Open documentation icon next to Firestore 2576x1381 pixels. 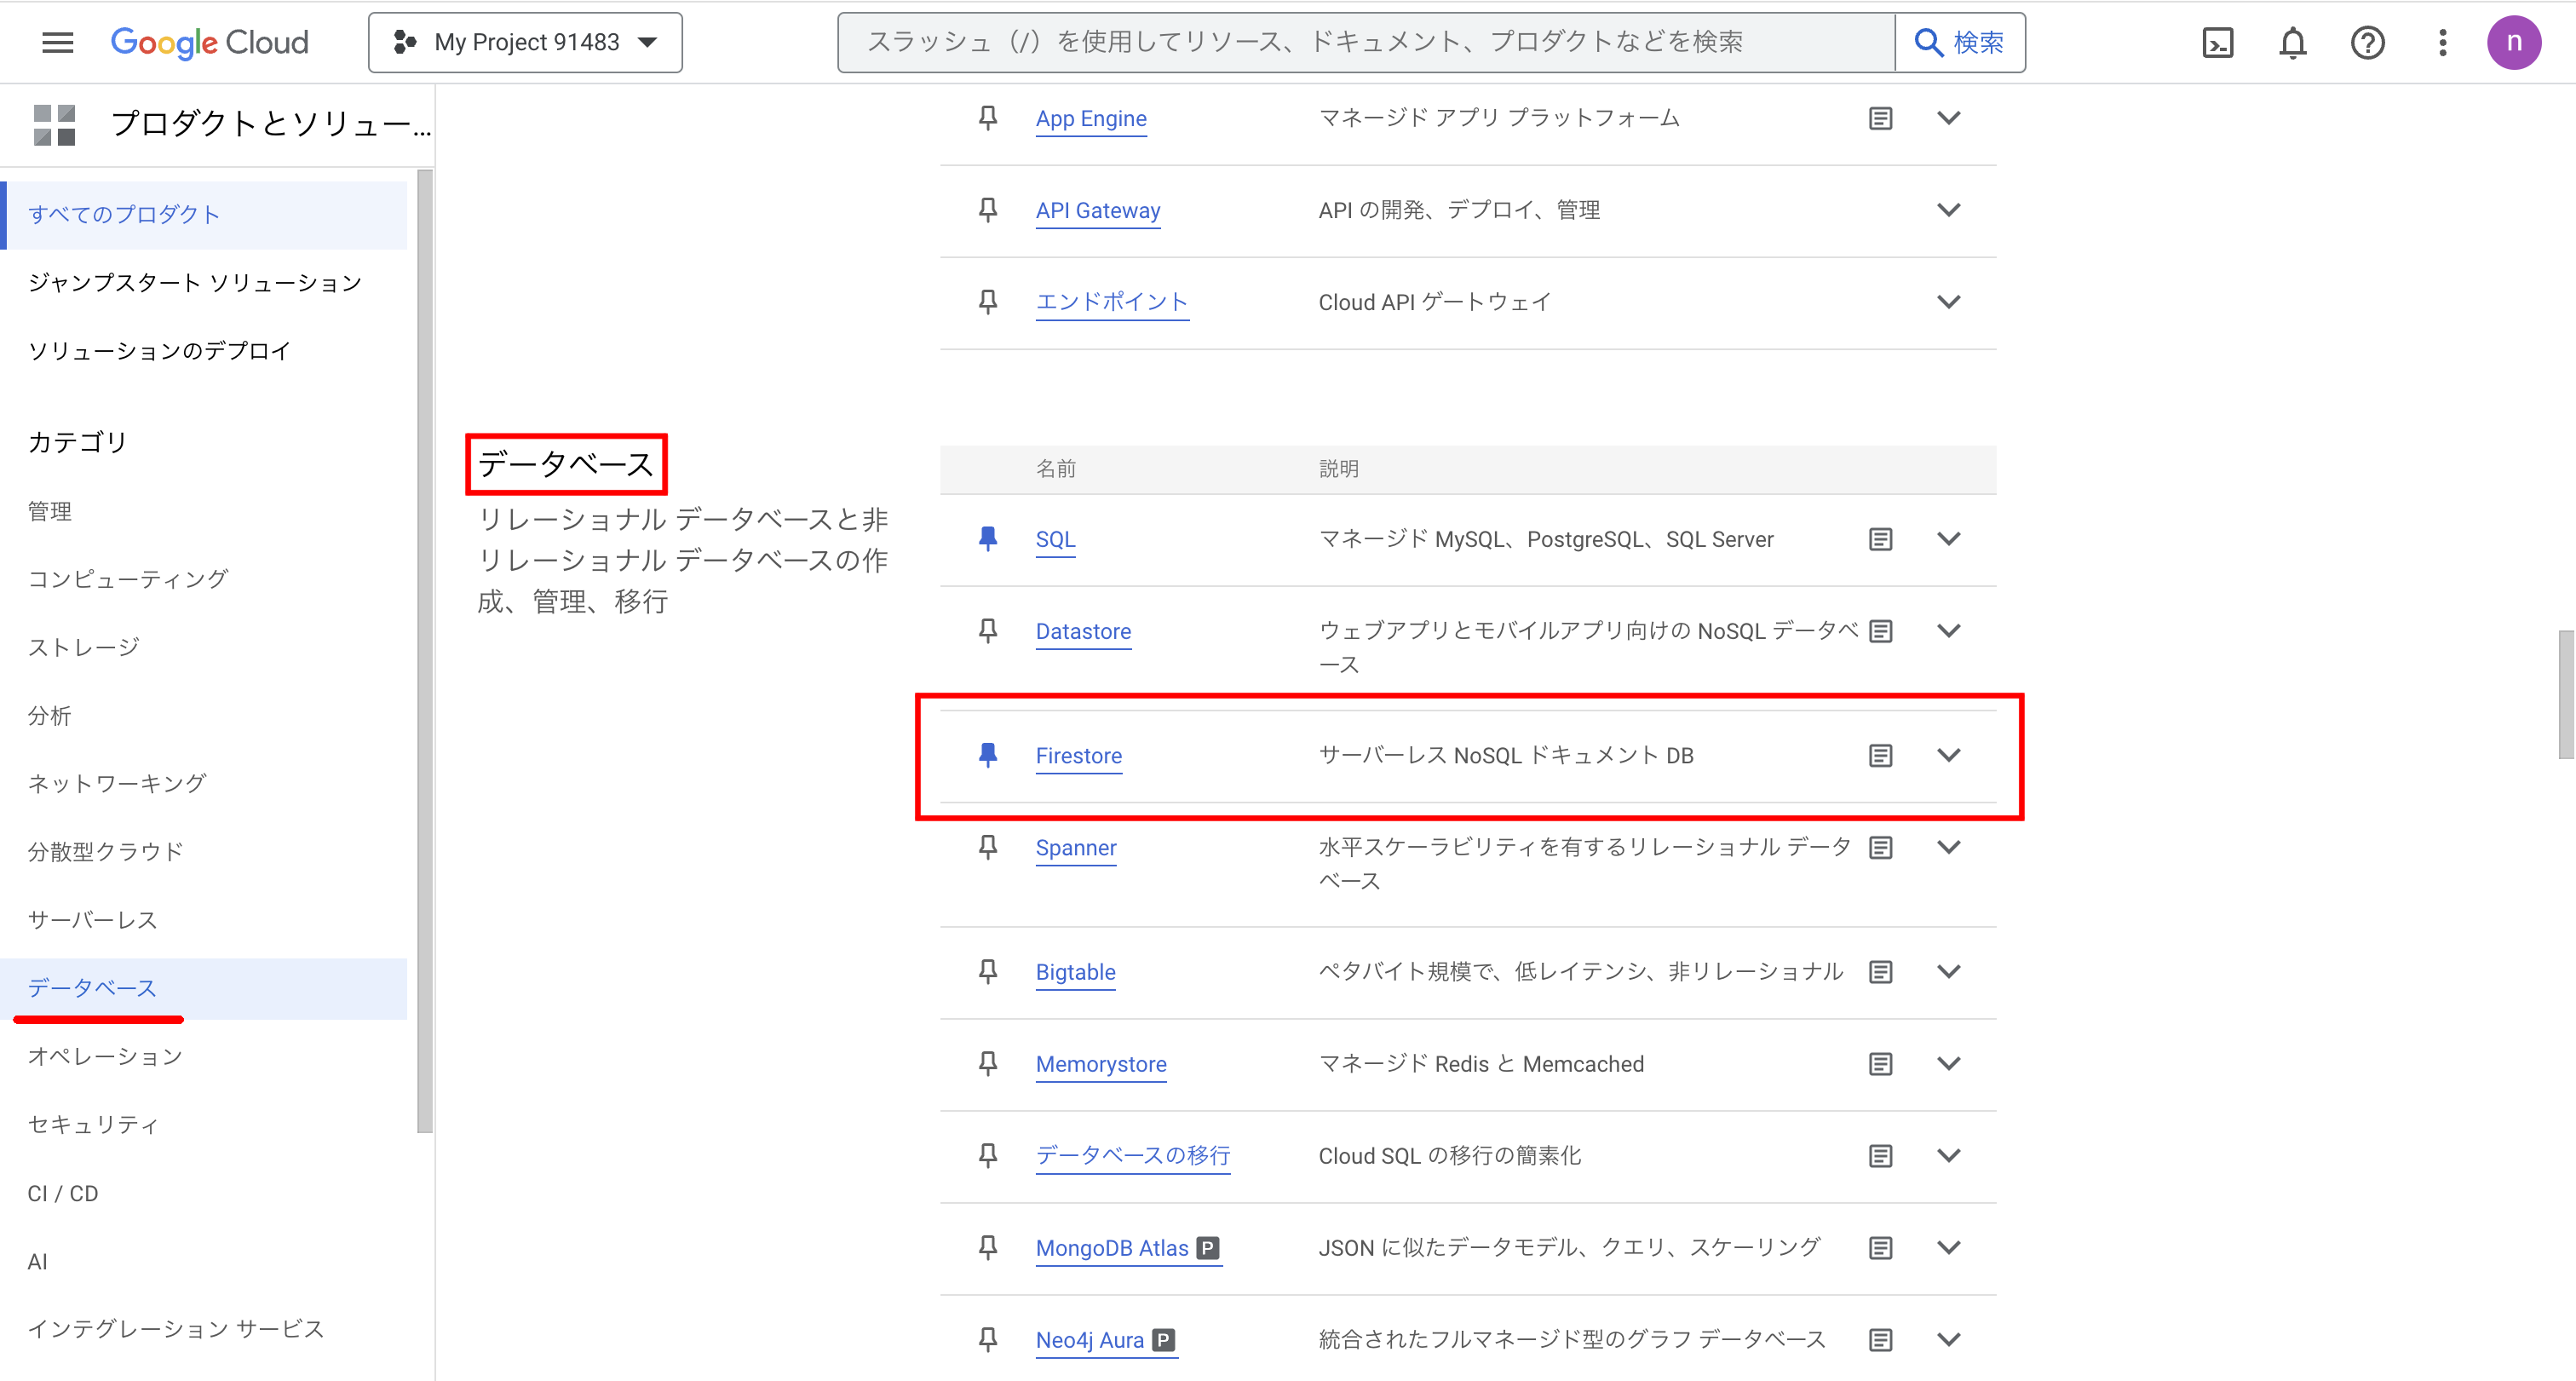[1880, 755]
